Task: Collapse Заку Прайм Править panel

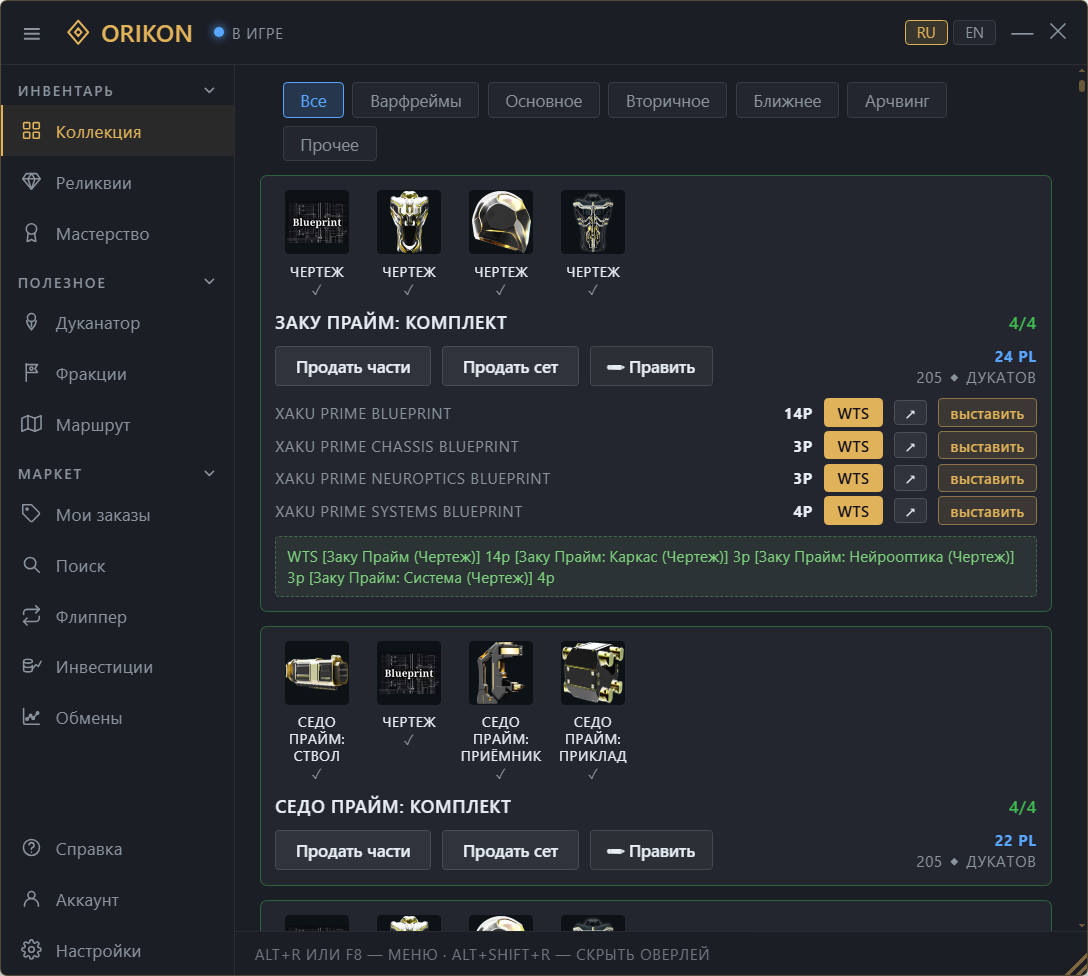Action: [651, 366]
